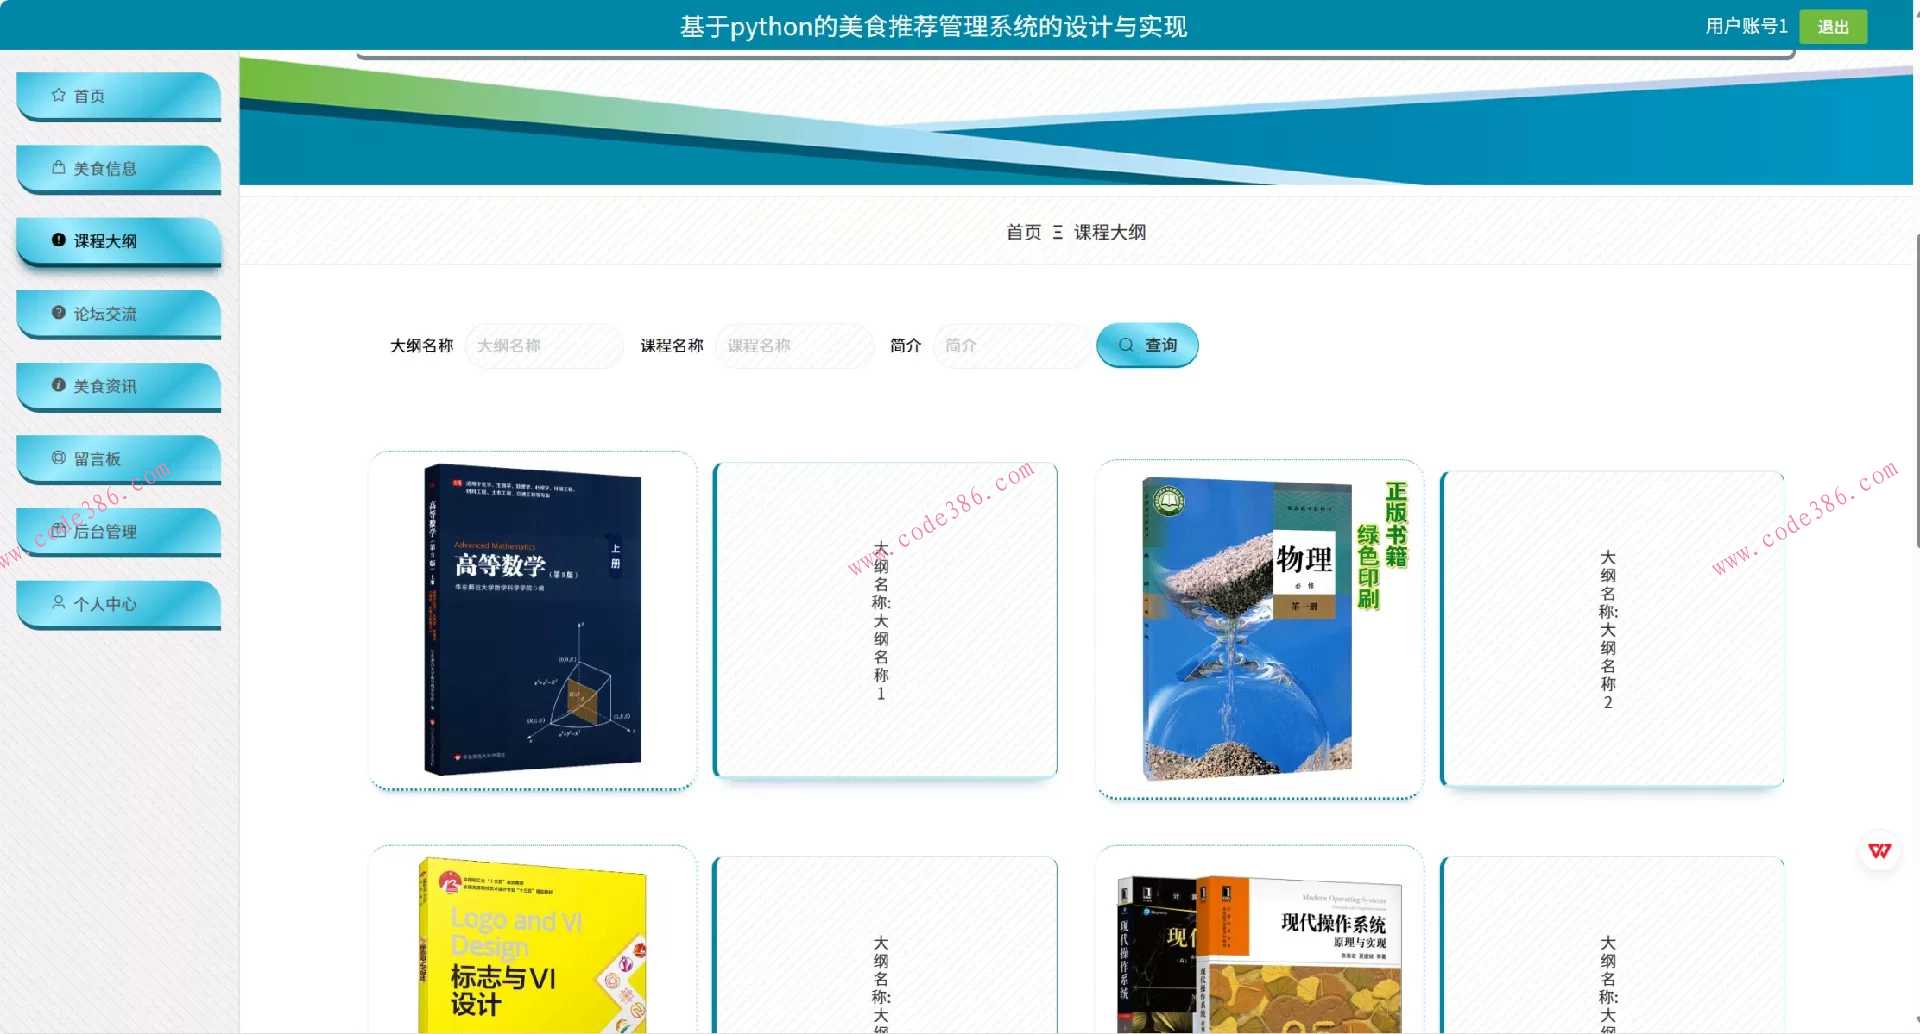Select the person icon on 个人中心
Viewport: 1920px width, 1034px height.
(57, 602)
